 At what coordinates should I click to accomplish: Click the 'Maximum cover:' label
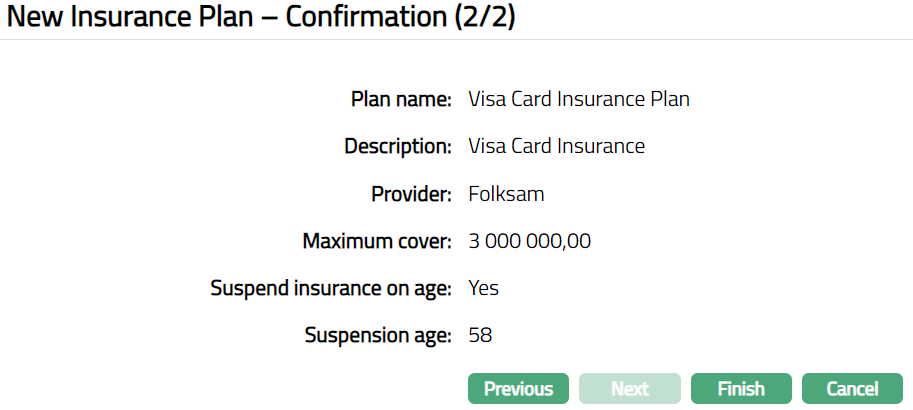377,241
